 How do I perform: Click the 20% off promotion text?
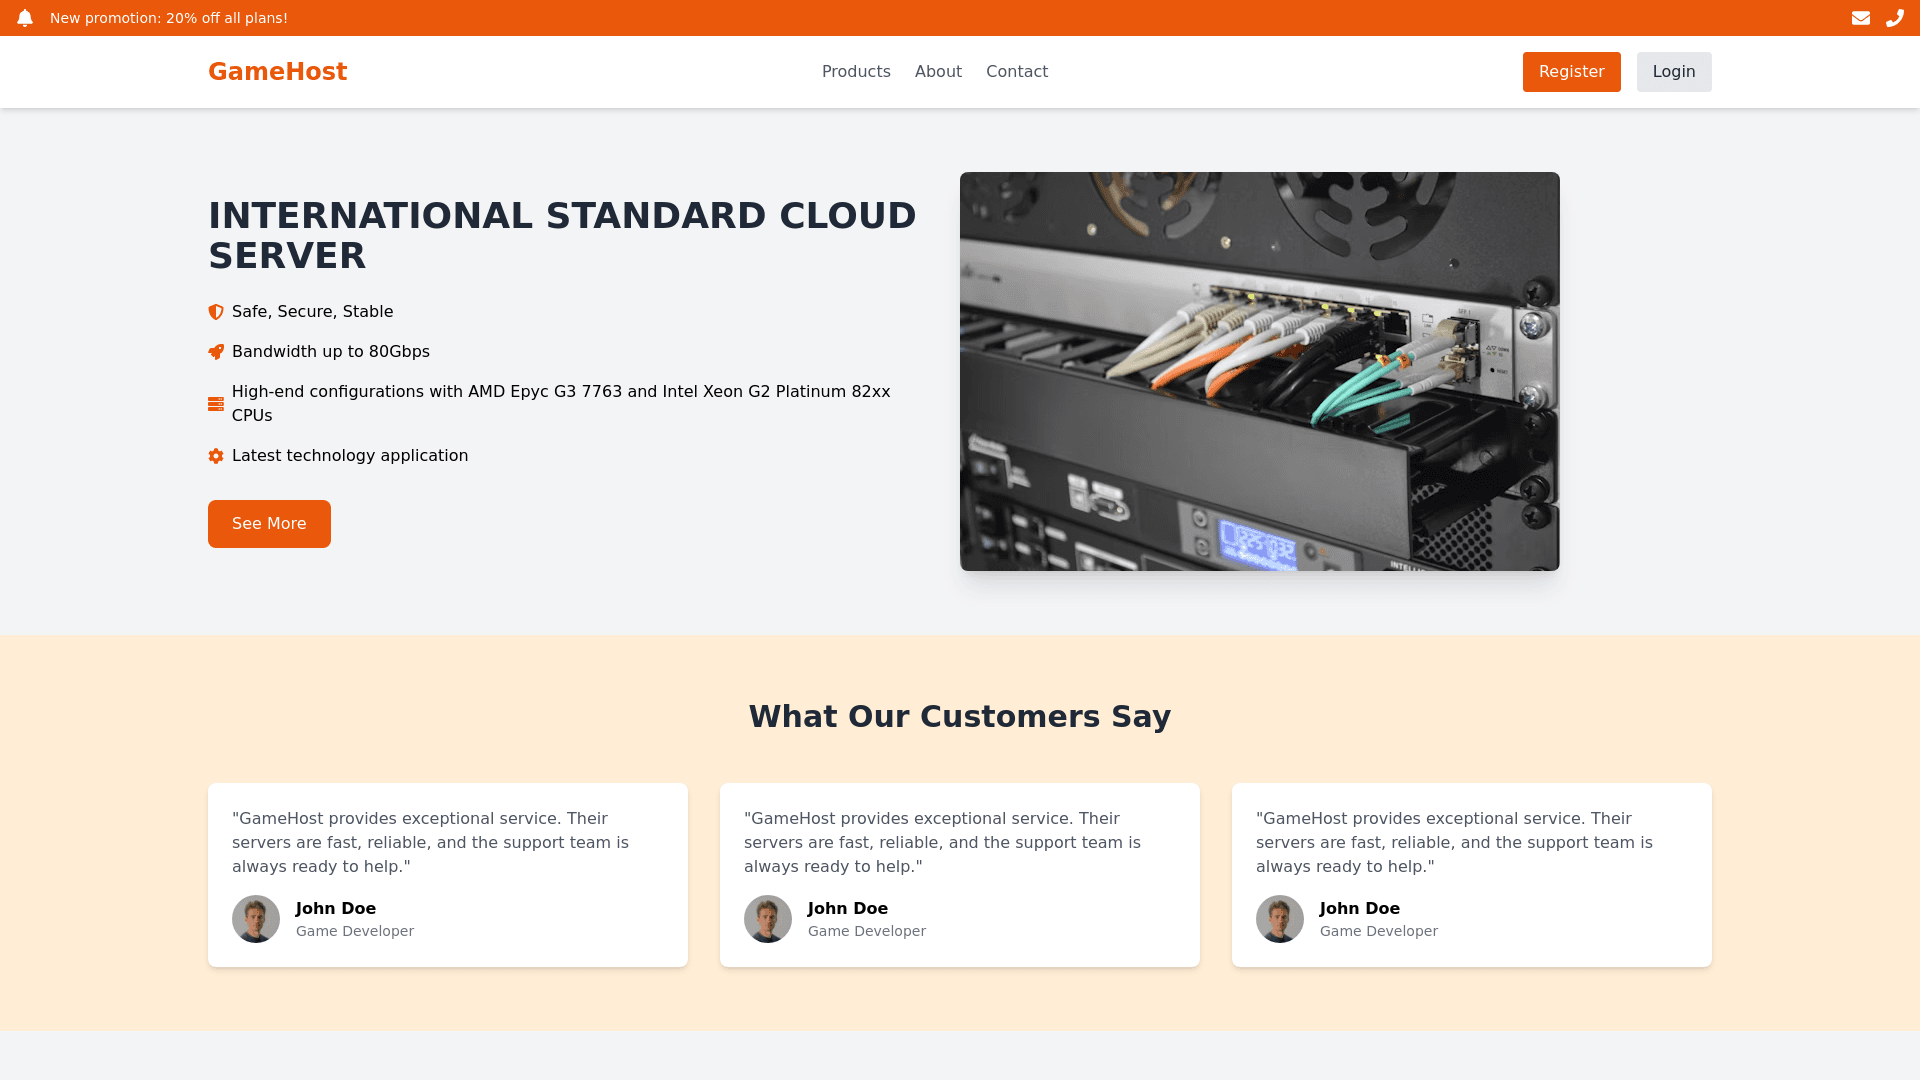(169, 18)
